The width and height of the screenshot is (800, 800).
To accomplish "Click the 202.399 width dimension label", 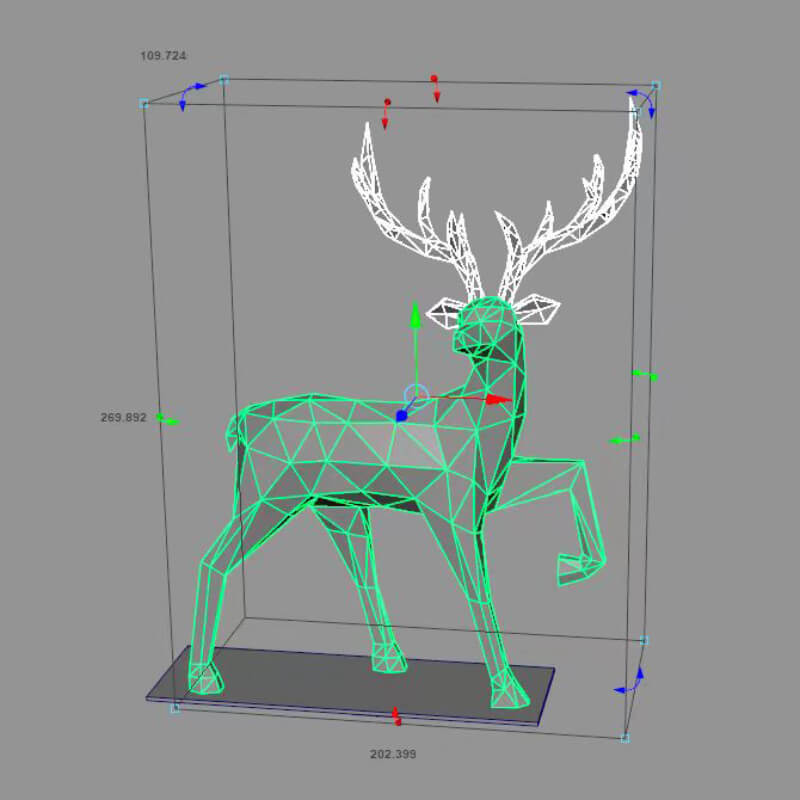I will (393, 753).
